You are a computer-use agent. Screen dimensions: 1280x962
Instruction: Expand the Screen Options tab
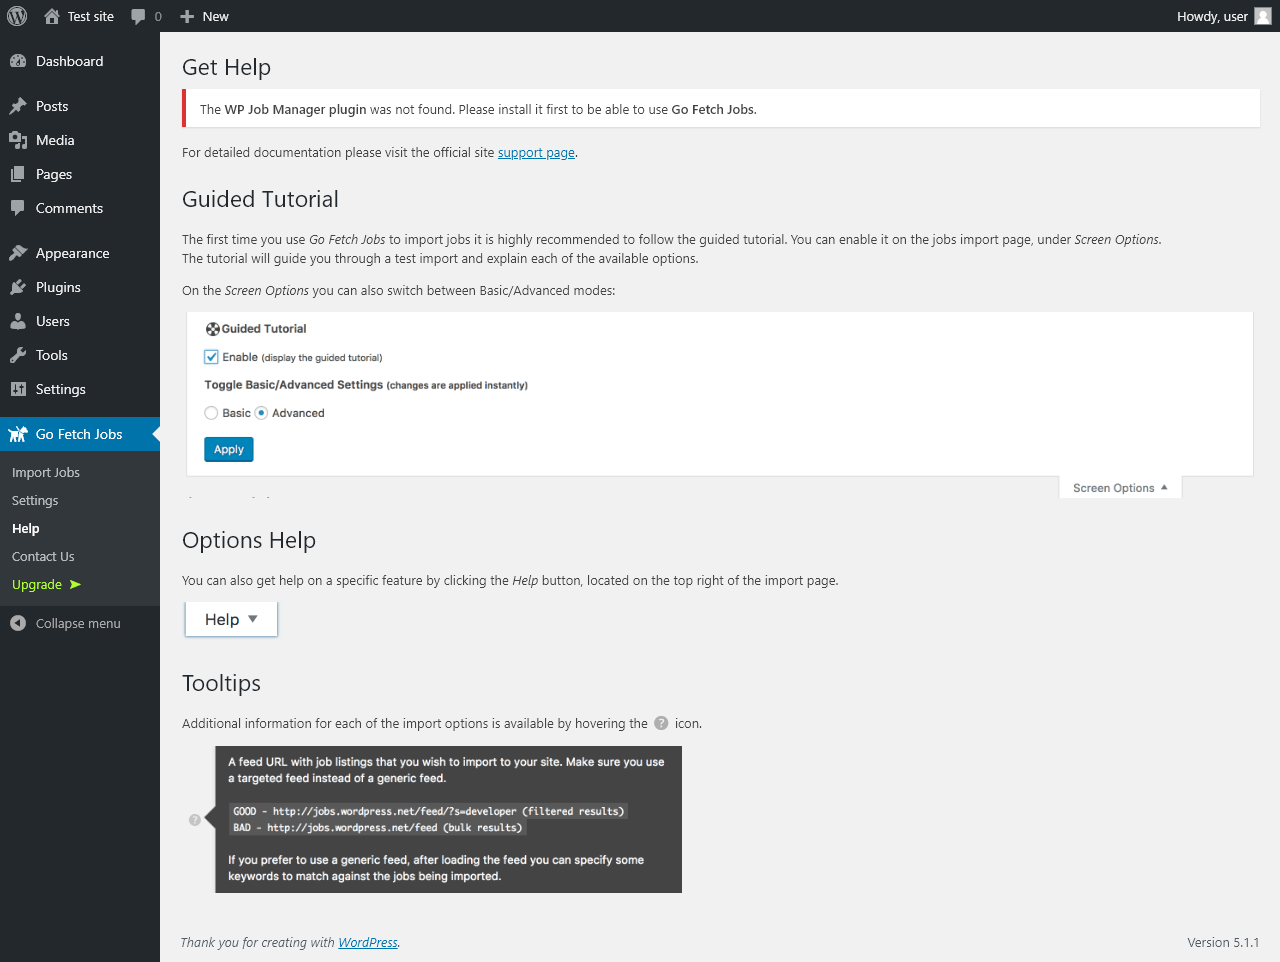coord(1120,488)
